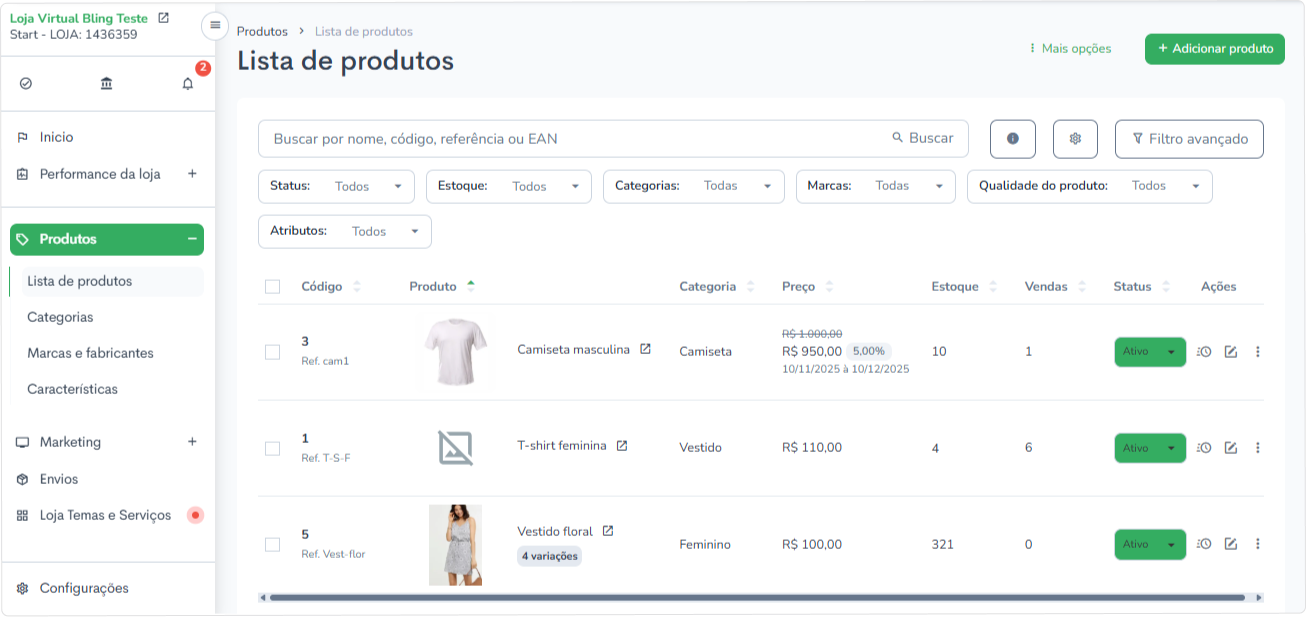The width and height of the screenshot is (1307, 617).
Task: Click the Produtos breadcrumb link
Action: click(262, 32)
